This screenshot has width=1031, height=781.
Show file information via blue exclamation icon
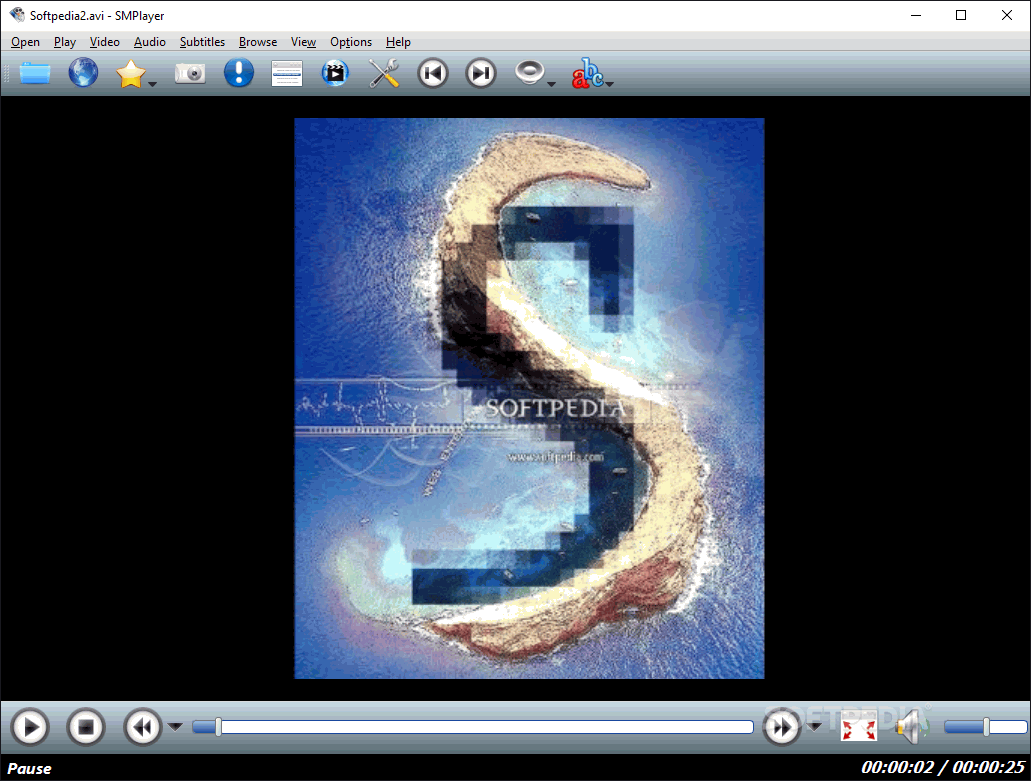239,73
